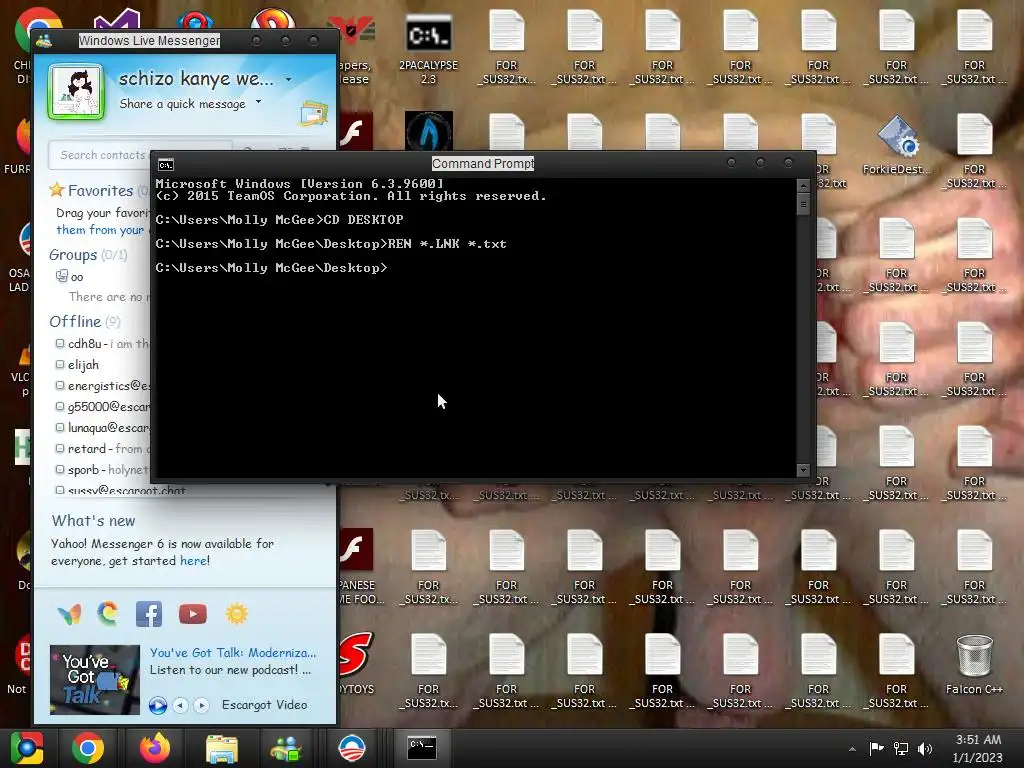The image size is (1024, 768).
Task: Open the network tray icon
Action: pyautogui.click(x=901, y=748)
